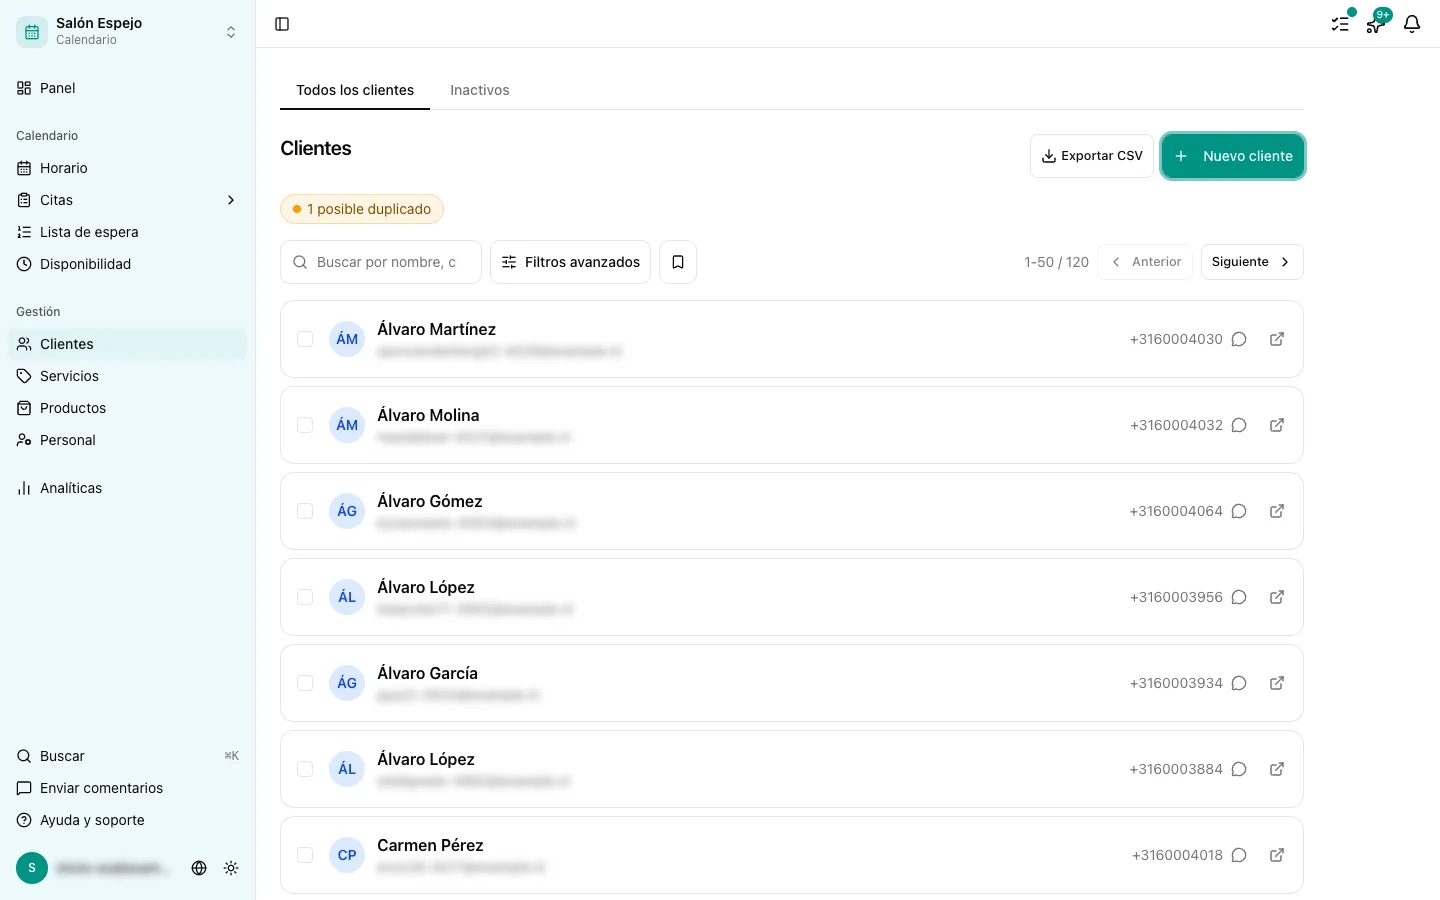Open external link for phone +3160003884

(x=1277, y=769)
